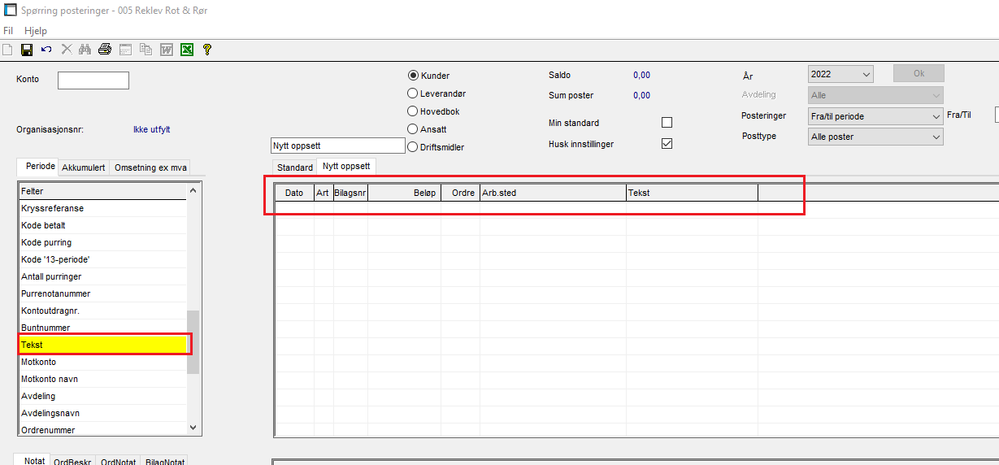Viewport: 999px width, 465px height.
Task: Click the Nytt oppsett name text field
Action: (x=338, y=145)
